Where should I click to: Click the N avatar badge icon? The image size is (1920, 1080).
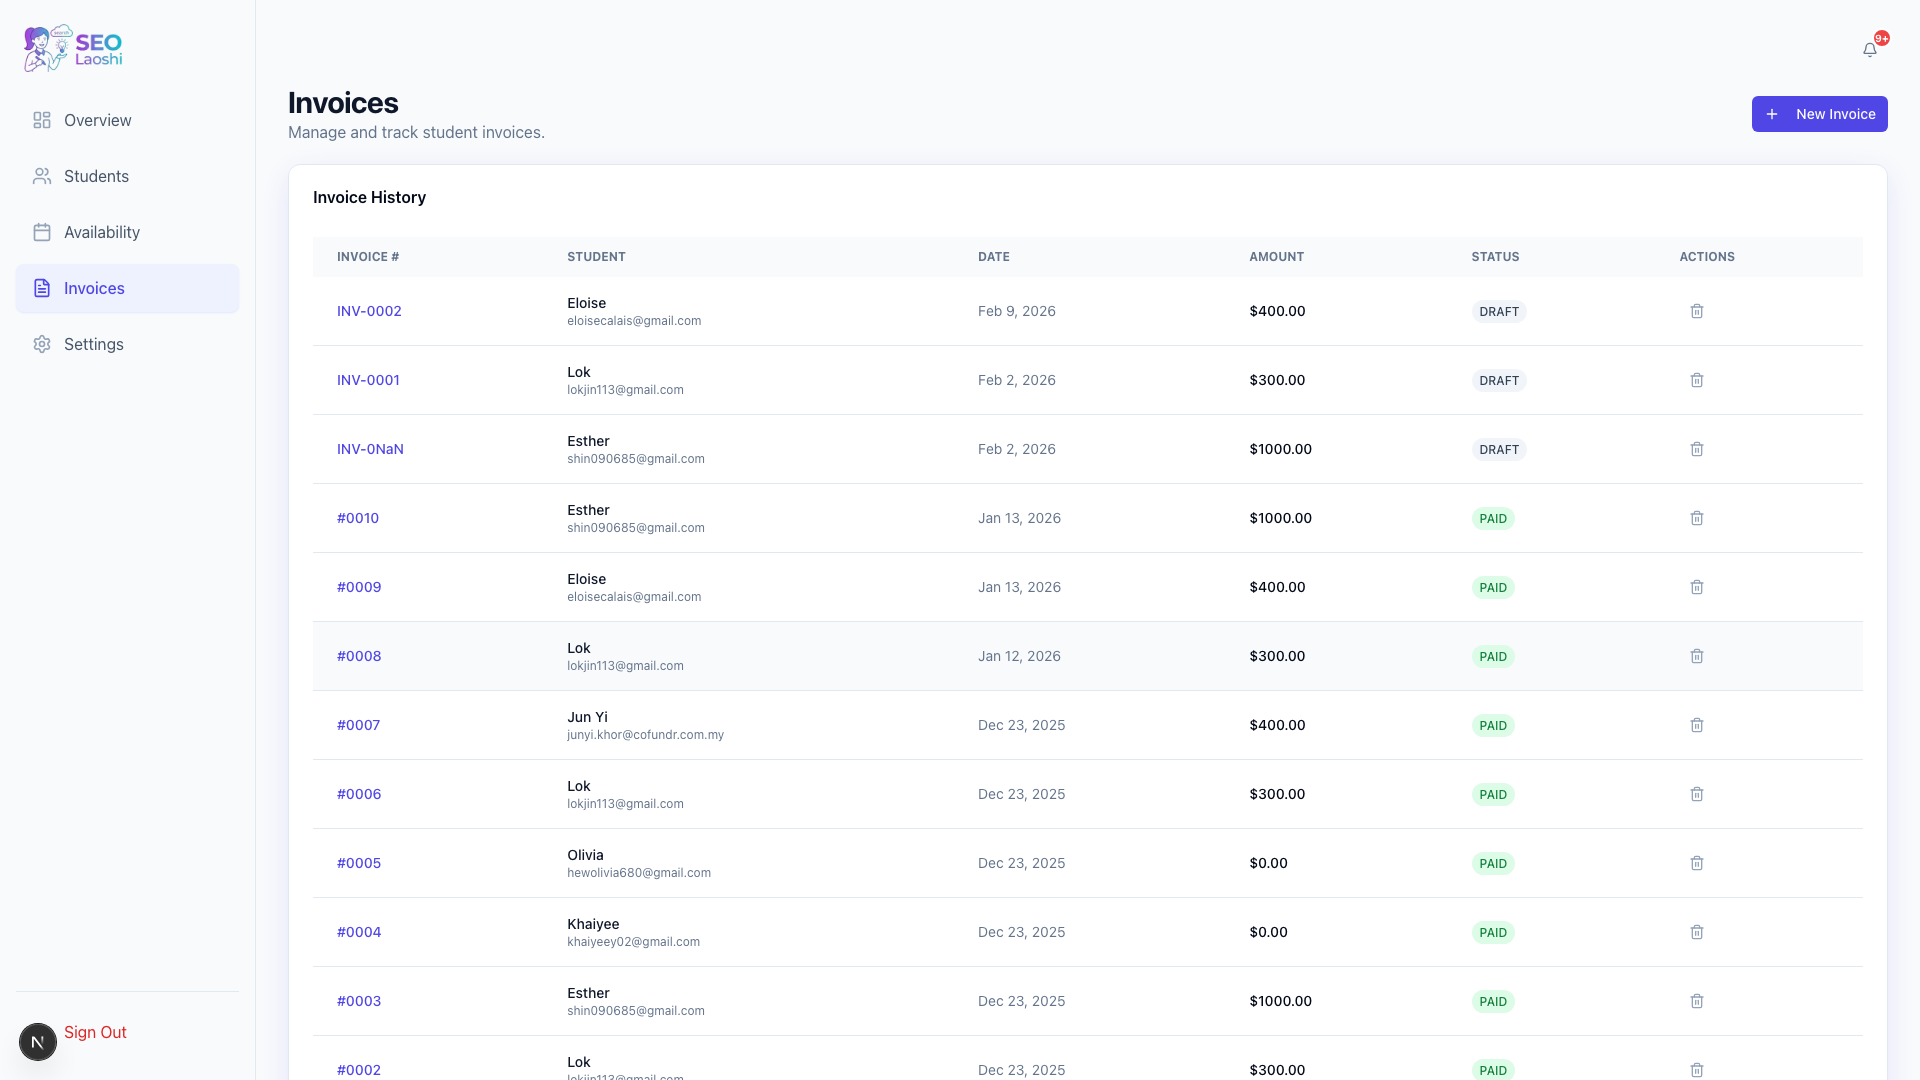pos(38,1042)
